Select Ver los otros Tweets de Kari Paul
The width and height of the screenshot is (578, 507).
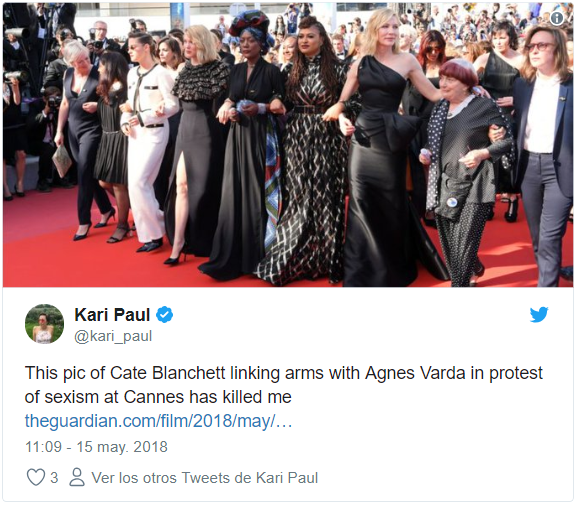tap(205, 478)
